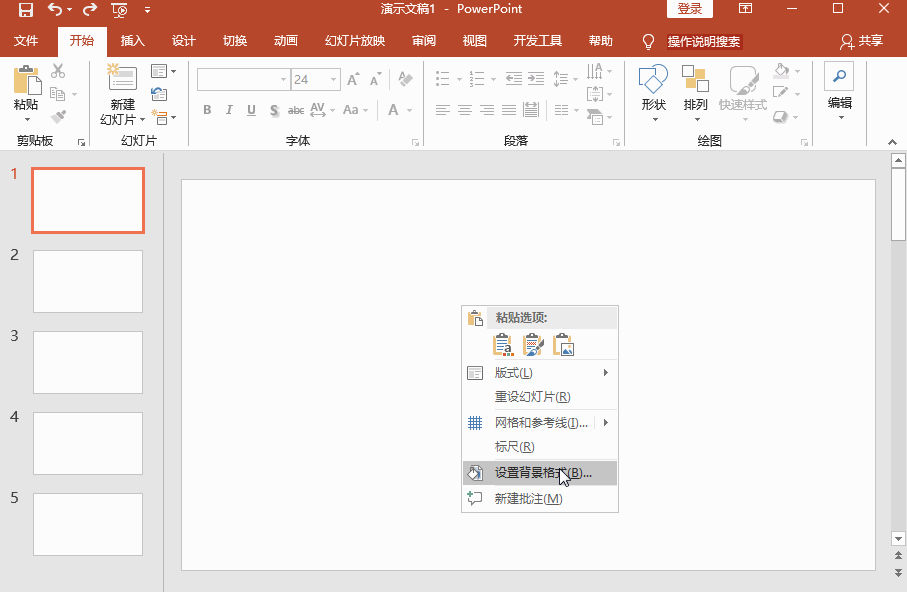Switch to the 插入 (Insert) ribbon tab
Viewport: 907px width, 592px height.
132,41
